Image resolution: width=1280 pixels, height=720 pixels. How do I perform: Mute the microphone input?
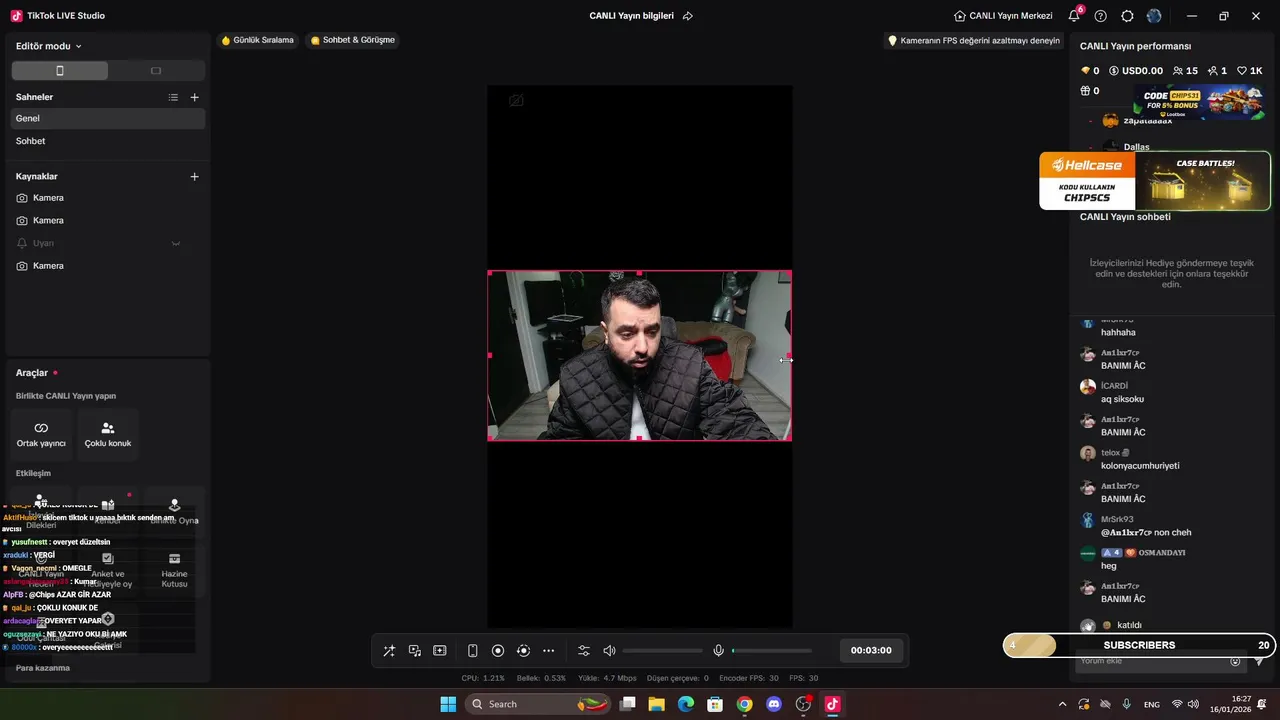718,651
